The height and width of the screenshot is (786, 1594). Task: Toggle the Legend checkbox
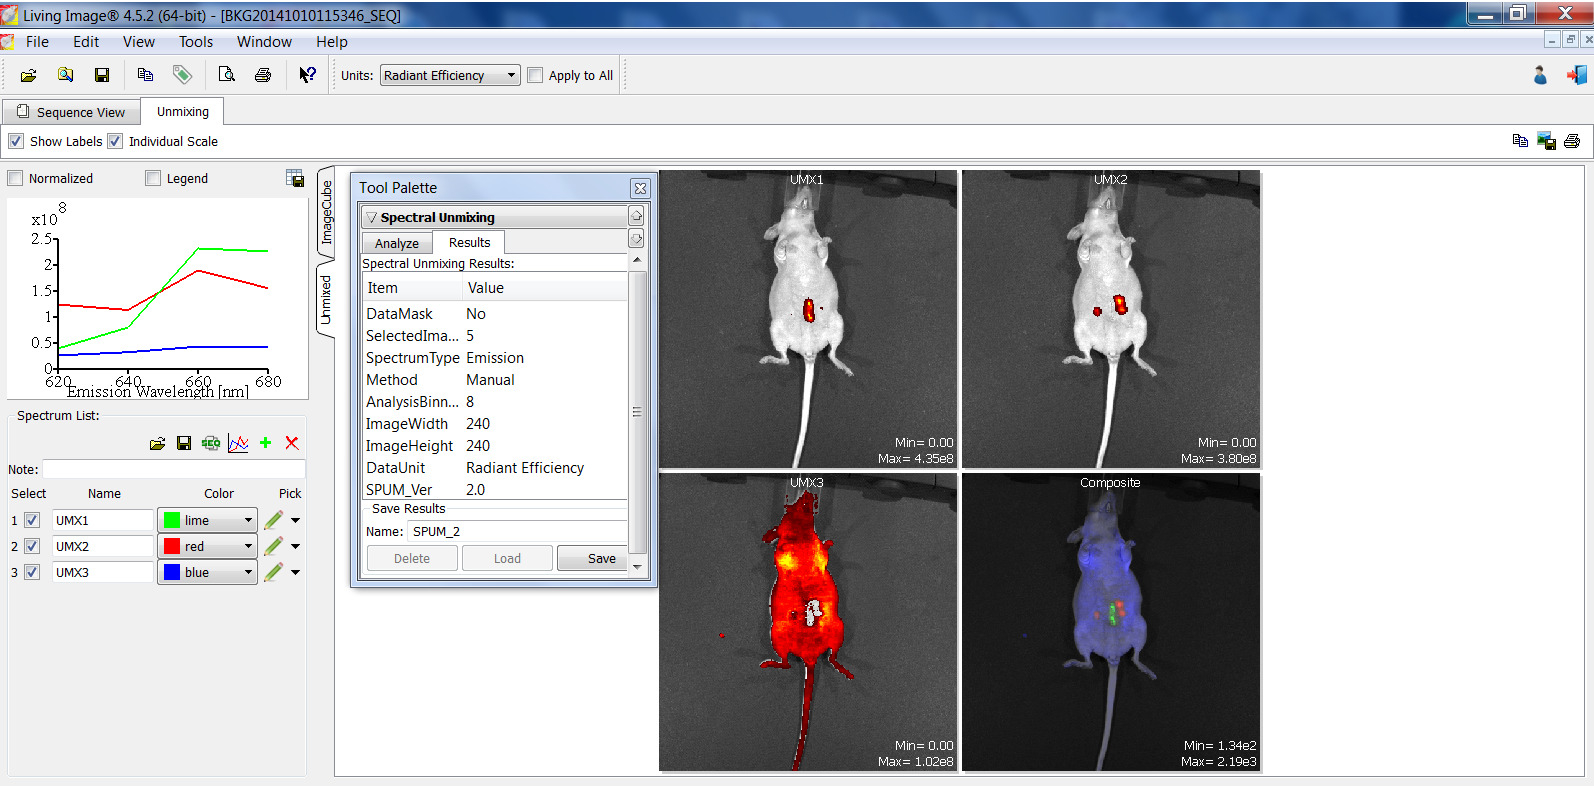click(x=153, y=178)
